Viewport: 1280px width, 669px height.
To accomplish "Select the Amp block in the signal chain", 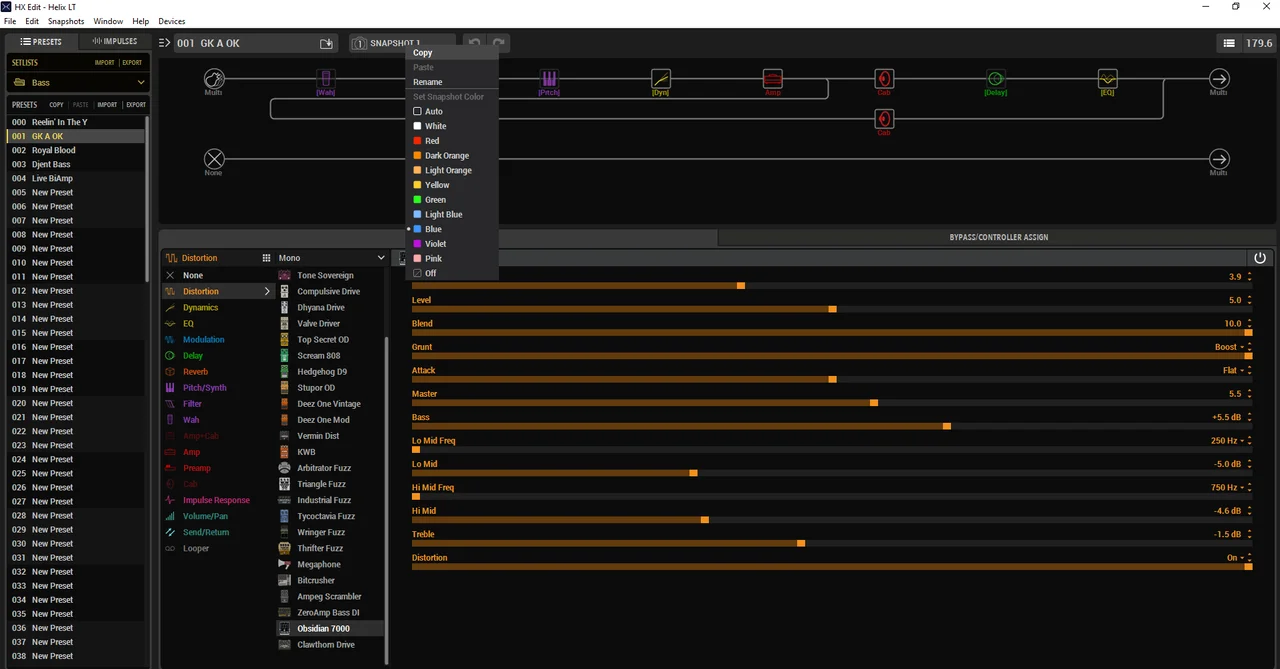I will [773, 80].
